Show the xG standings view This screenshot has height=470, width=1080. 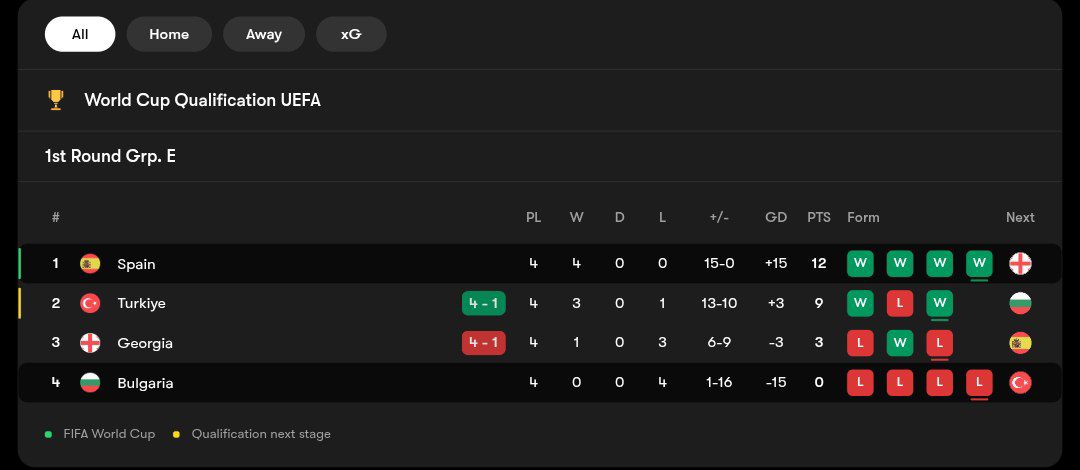pyautogui.click(x=351, y=34)
